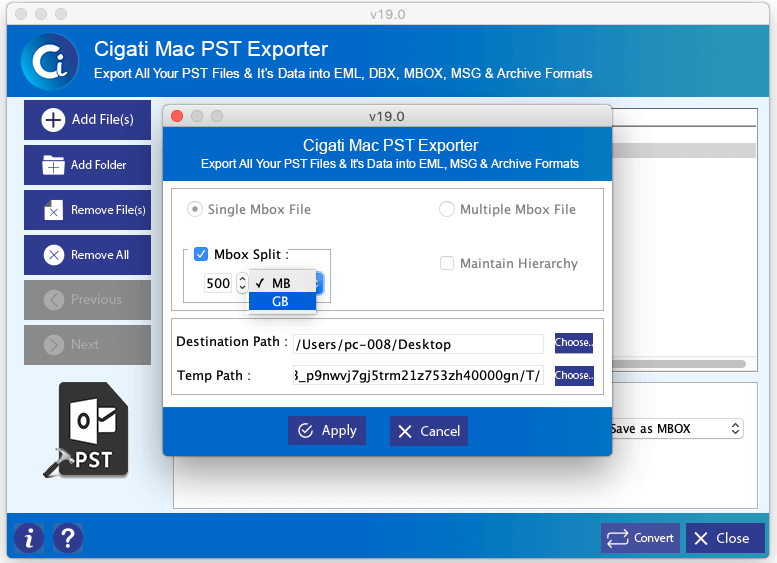
Task: Click Choose for Destination Path
Action: pos(574,342)
